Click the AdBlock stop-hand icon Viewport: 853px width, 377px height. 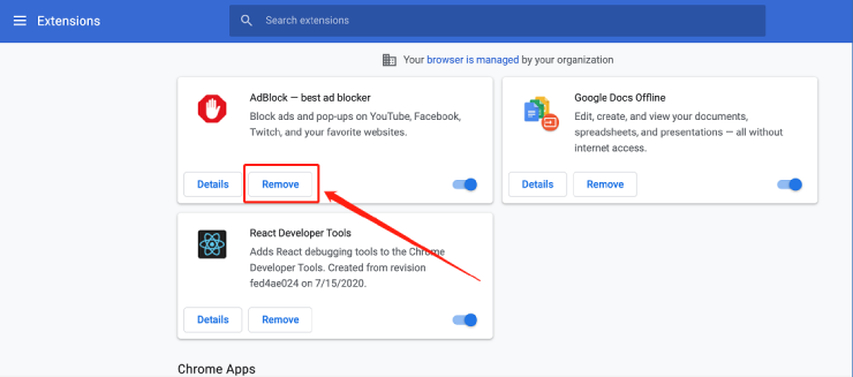pyautogui.click(x=212, y=109)
